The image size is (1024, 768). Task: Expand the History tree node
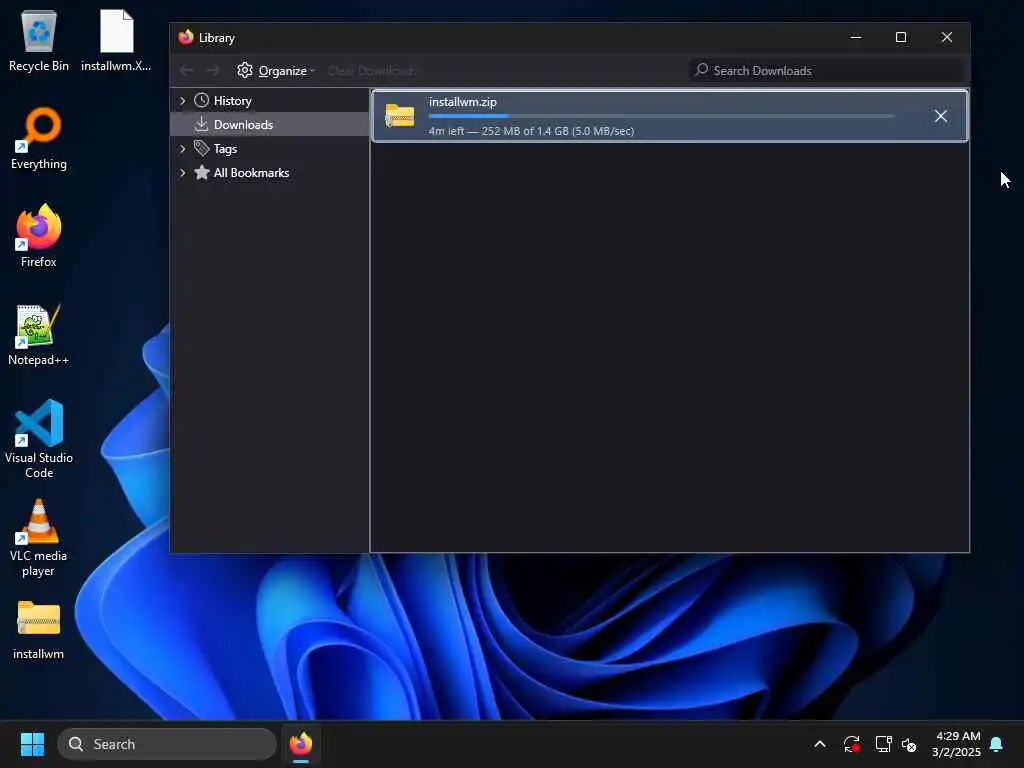182,101
